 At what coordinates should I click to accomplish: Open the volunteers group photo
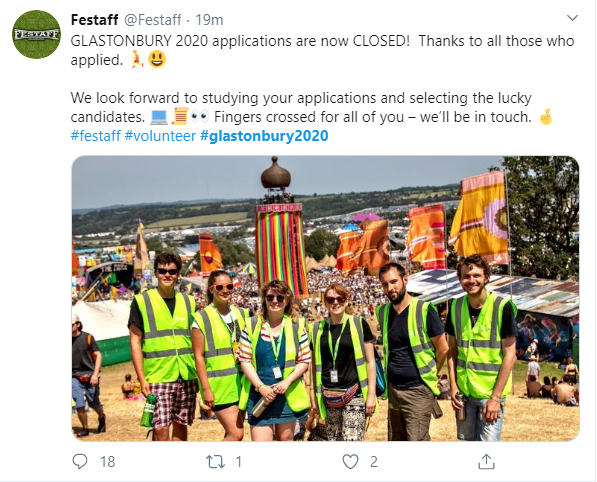click(326, 298)
